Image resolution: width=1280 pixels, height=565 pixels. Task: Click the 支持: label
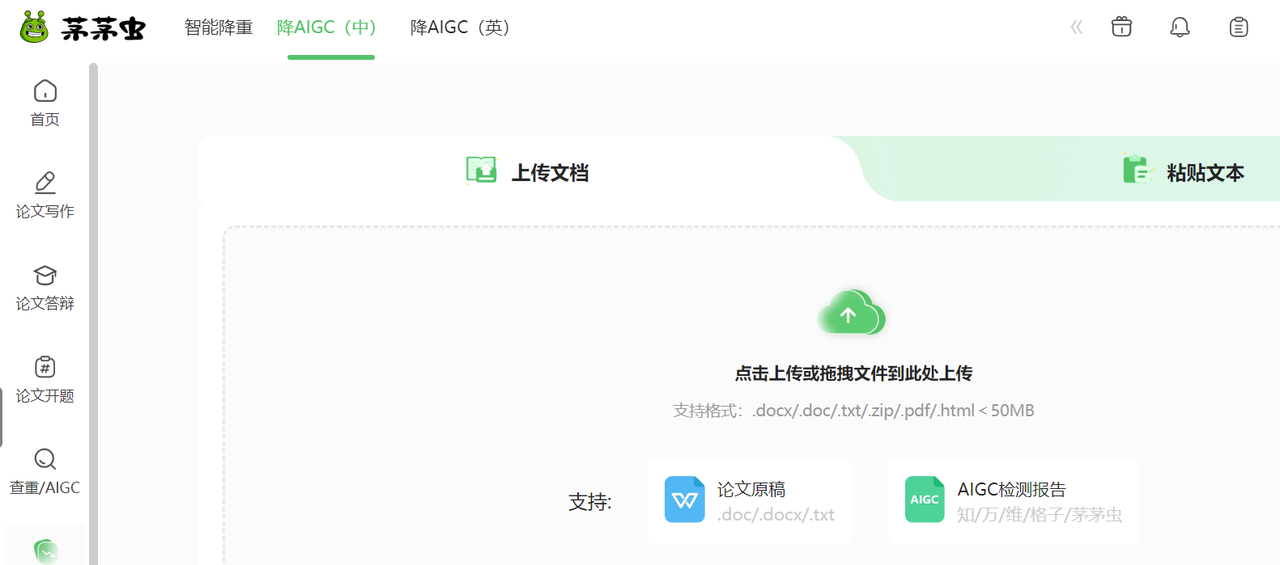point(590,502)
